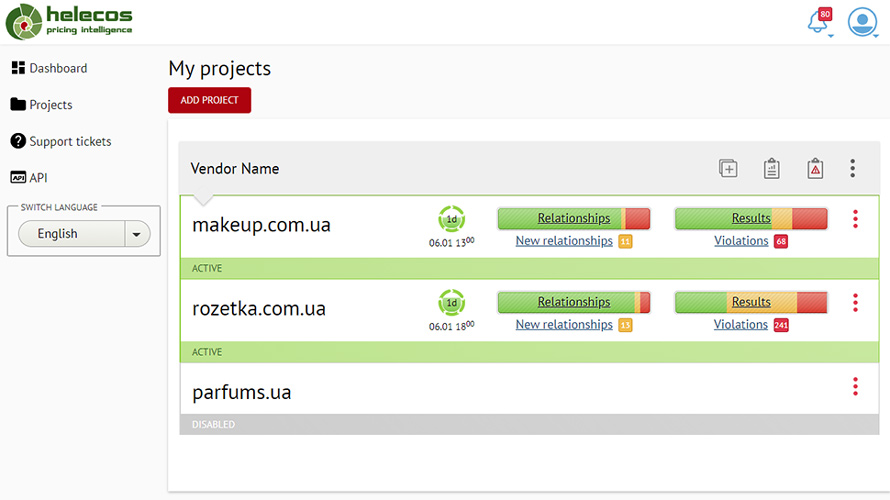Viewport: 890px width, 500px height.
Task: Click the ADD PROJECT button
Action: tap(209, 100)
